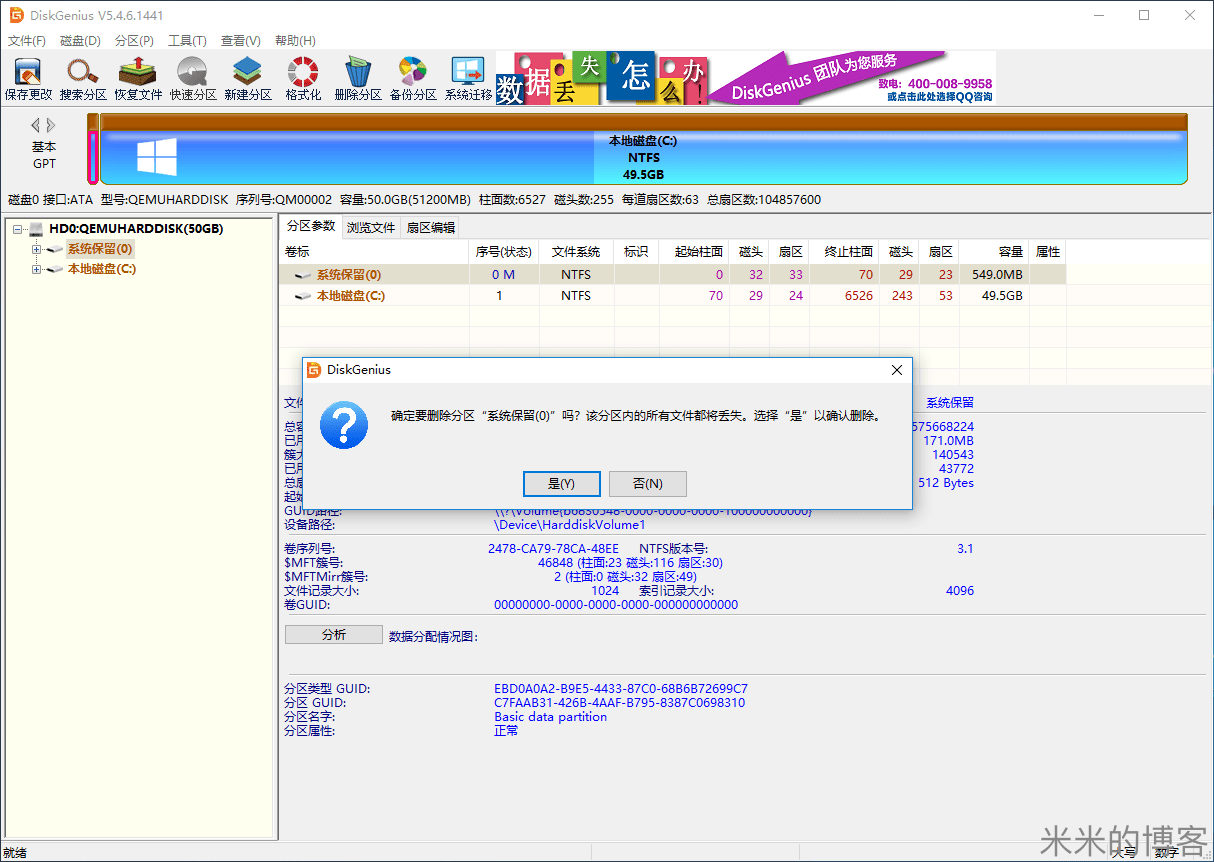Image resolution: width=1214 pixels, height=862 pixels.
Task: Switch to the 扇区编辑 tab
Action: (432, 227)
